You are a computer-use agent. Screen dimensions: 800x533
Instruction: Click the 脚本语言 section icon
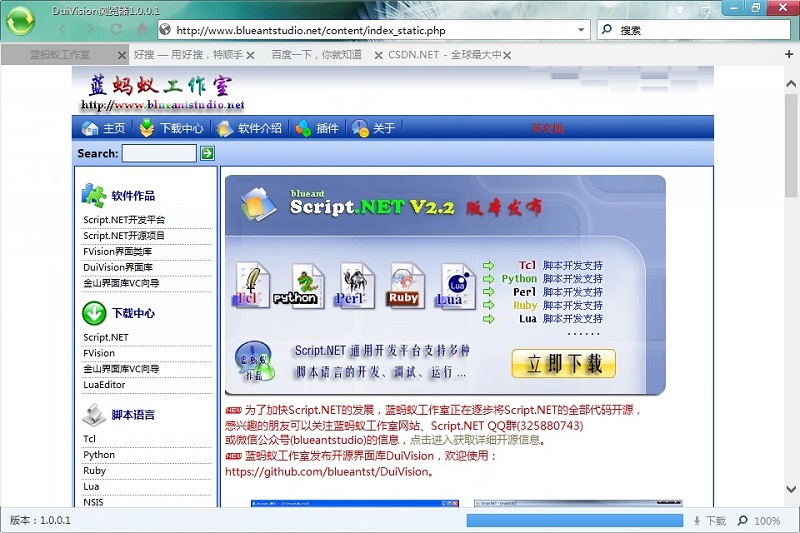coord(94,414)
